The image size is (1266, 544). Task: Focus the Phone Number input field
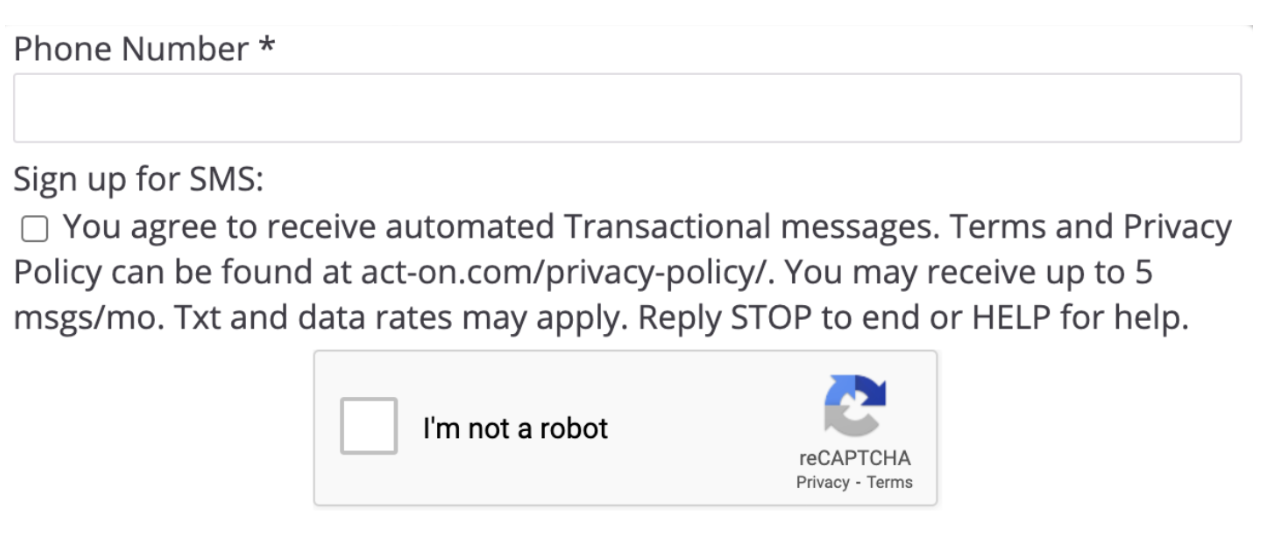point(627,107)
